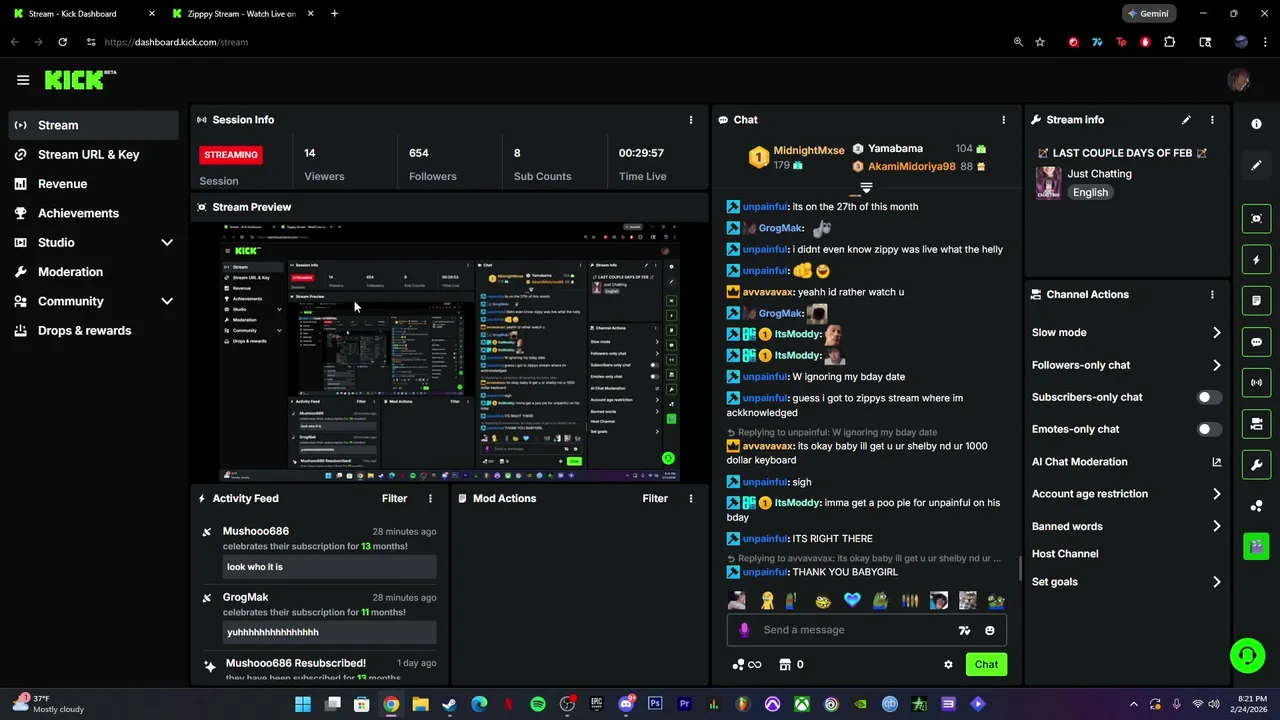The width and height of the screenshot is (1280, 720).
Task: Open Session Info options menu
Action: coord(690,120)
